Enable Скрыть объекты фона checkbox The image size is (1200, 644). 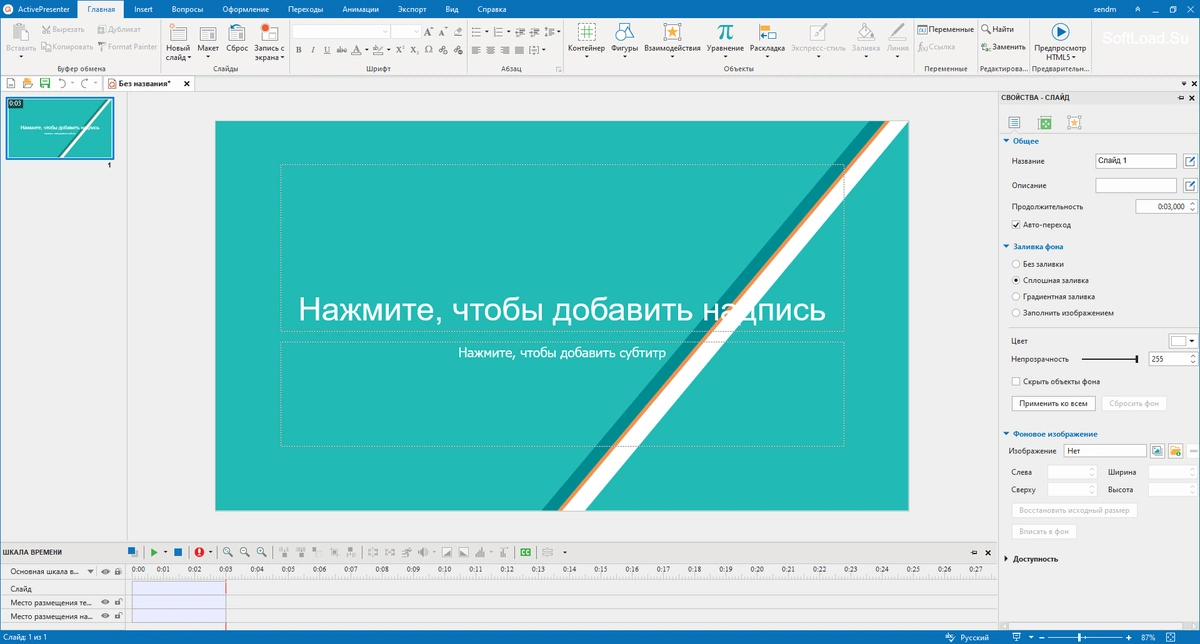[1016, 382]
